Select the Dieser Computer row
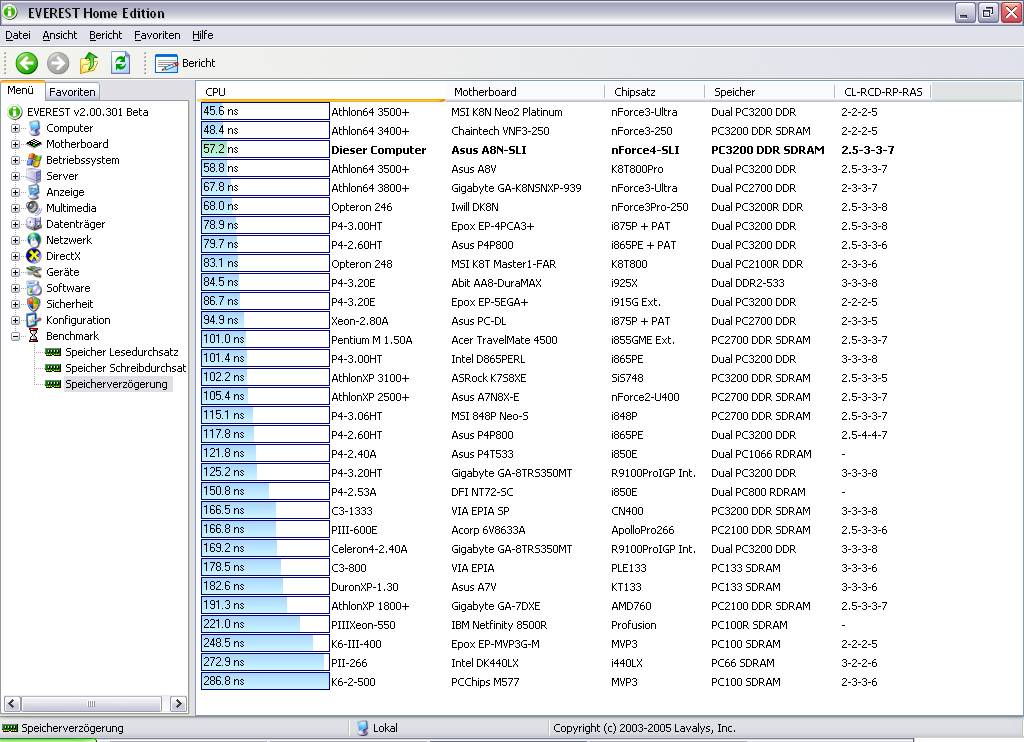This screenshot has width=1024, height=742. click(x=549, y=150)
